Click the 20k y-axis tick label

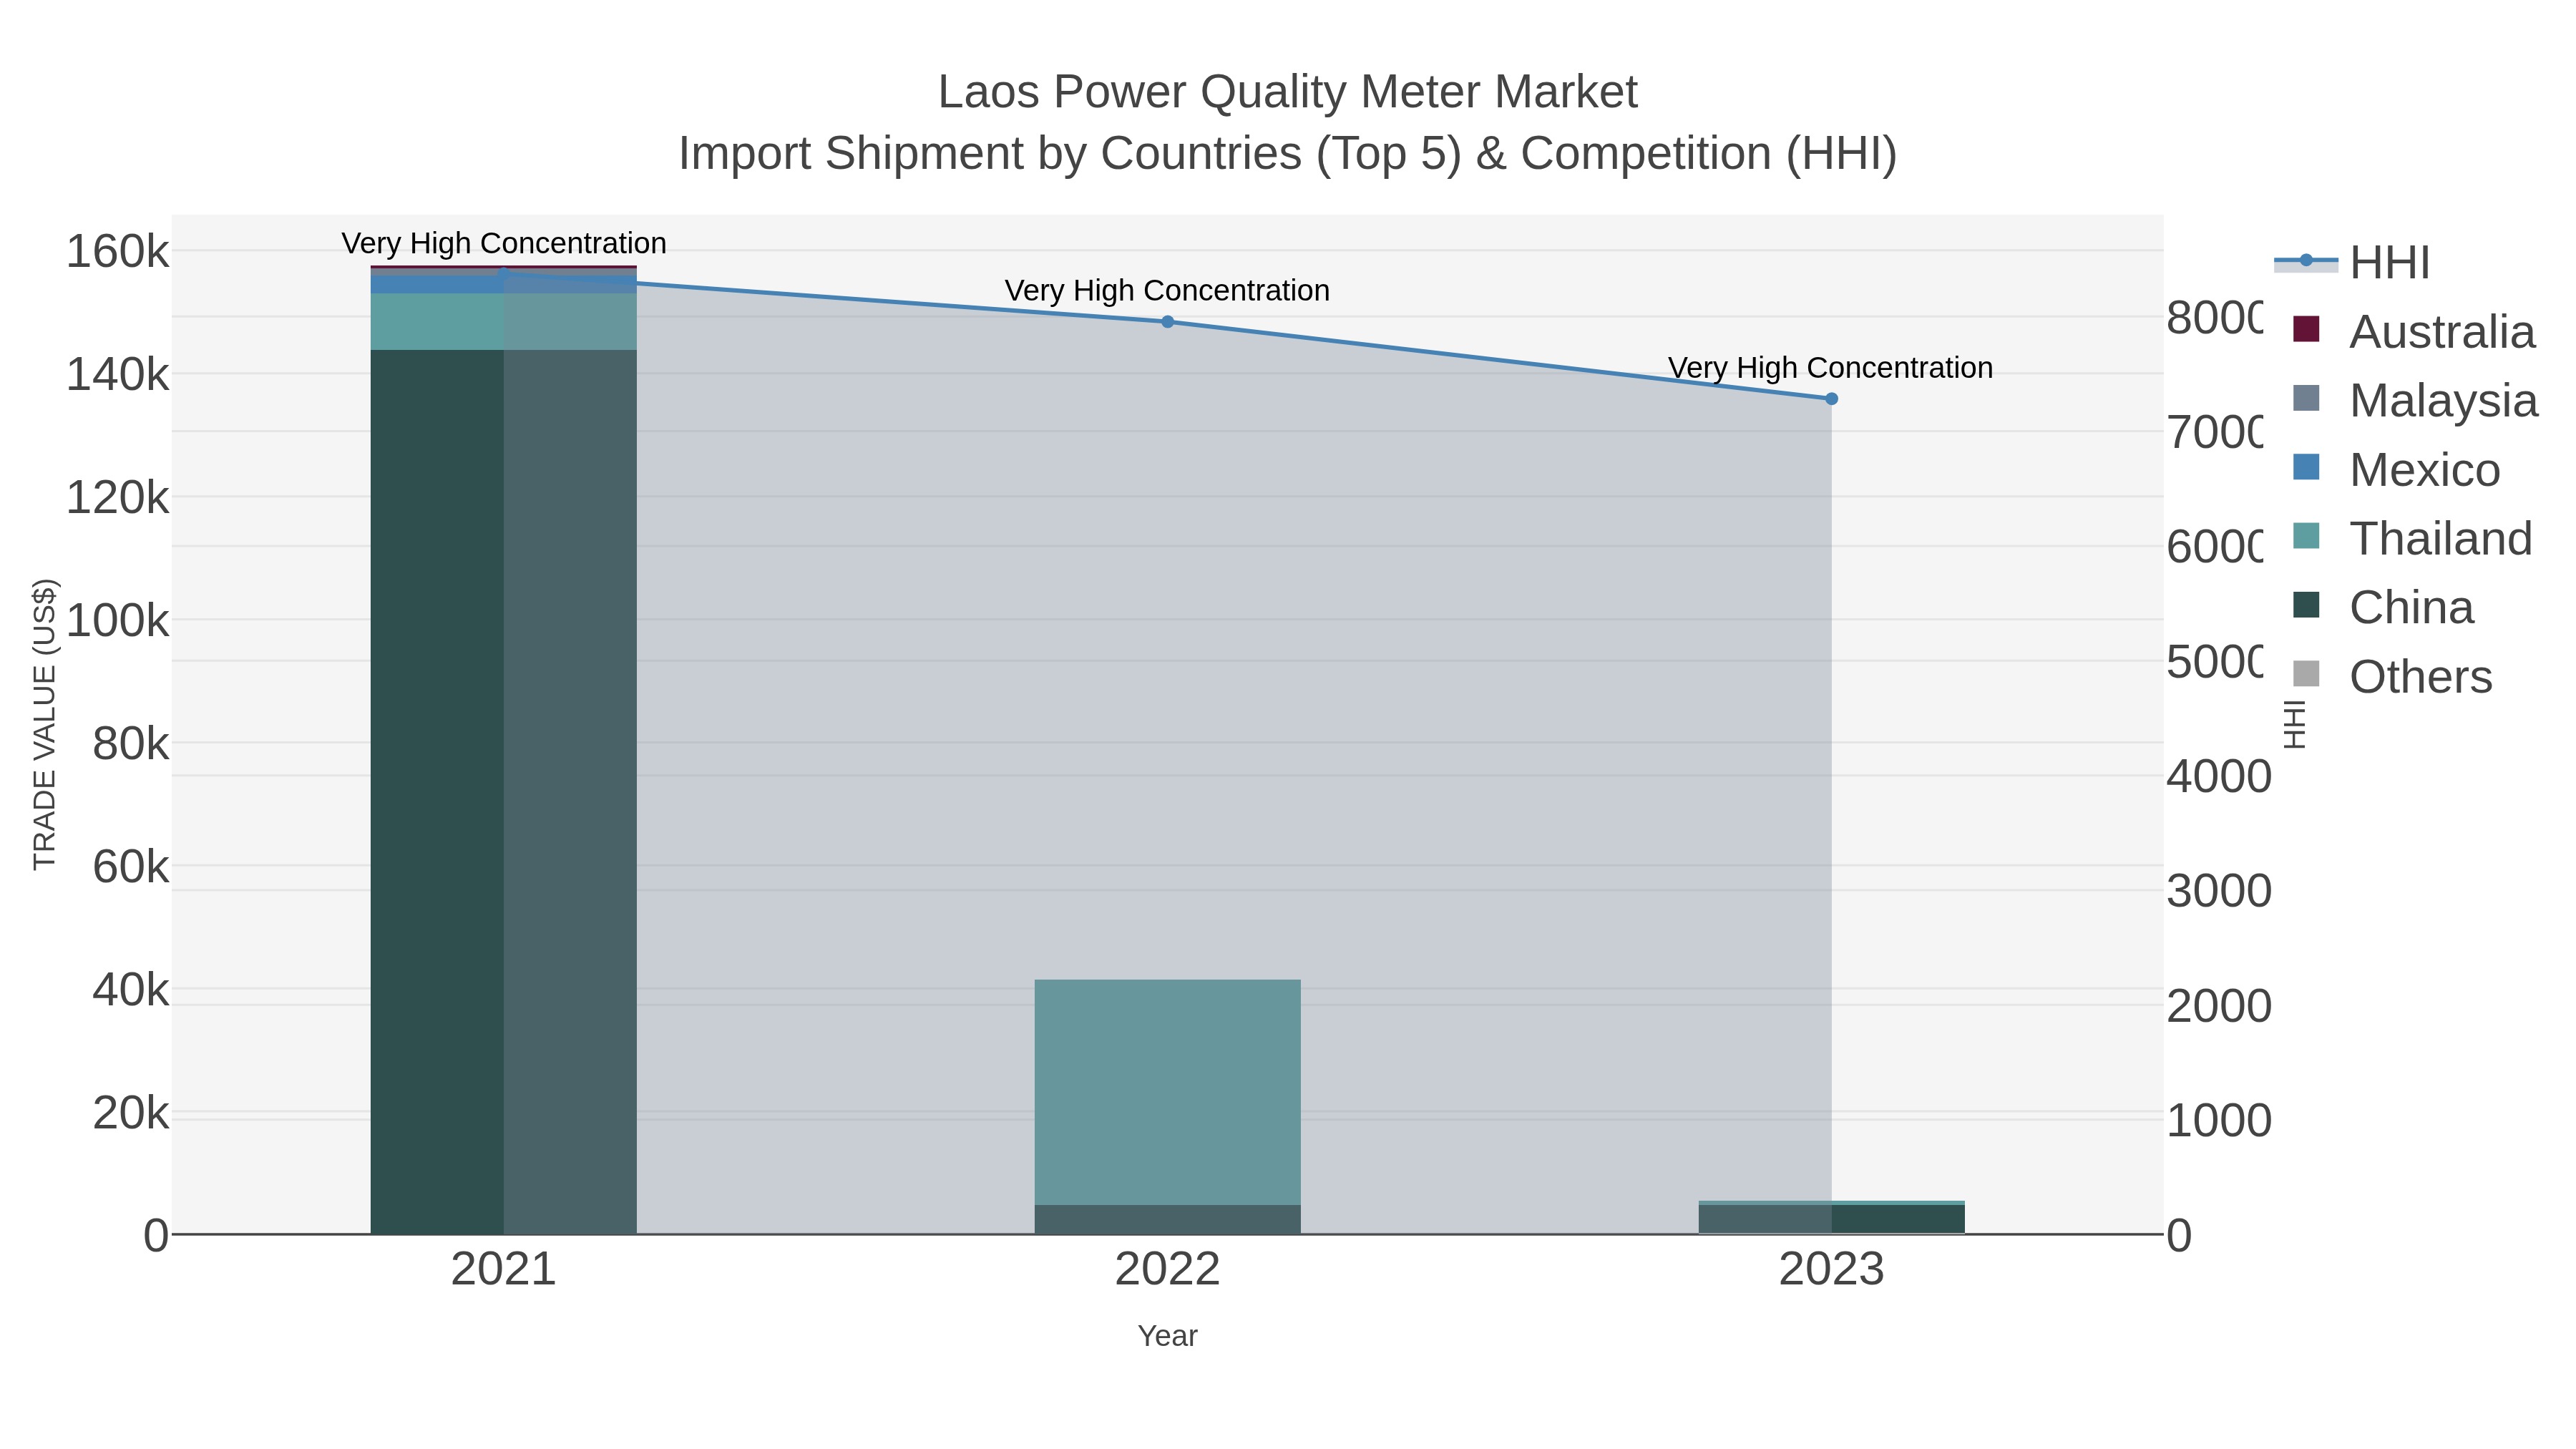(x=131, y=1113)
